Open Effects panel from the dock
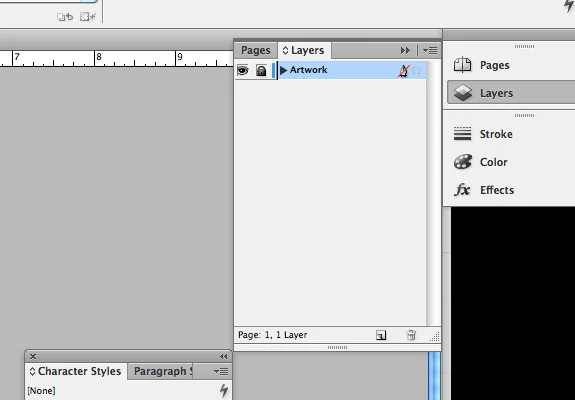This screenshot has height=400, width=575. click(509, 190)
